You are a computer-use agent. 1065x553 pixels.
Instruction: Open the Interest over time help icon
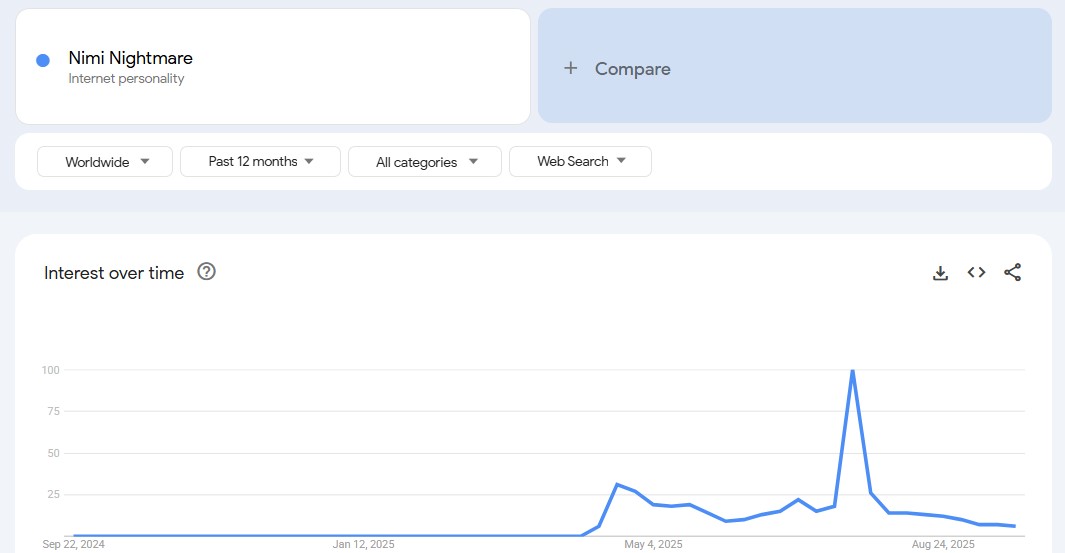pos(207,271)
